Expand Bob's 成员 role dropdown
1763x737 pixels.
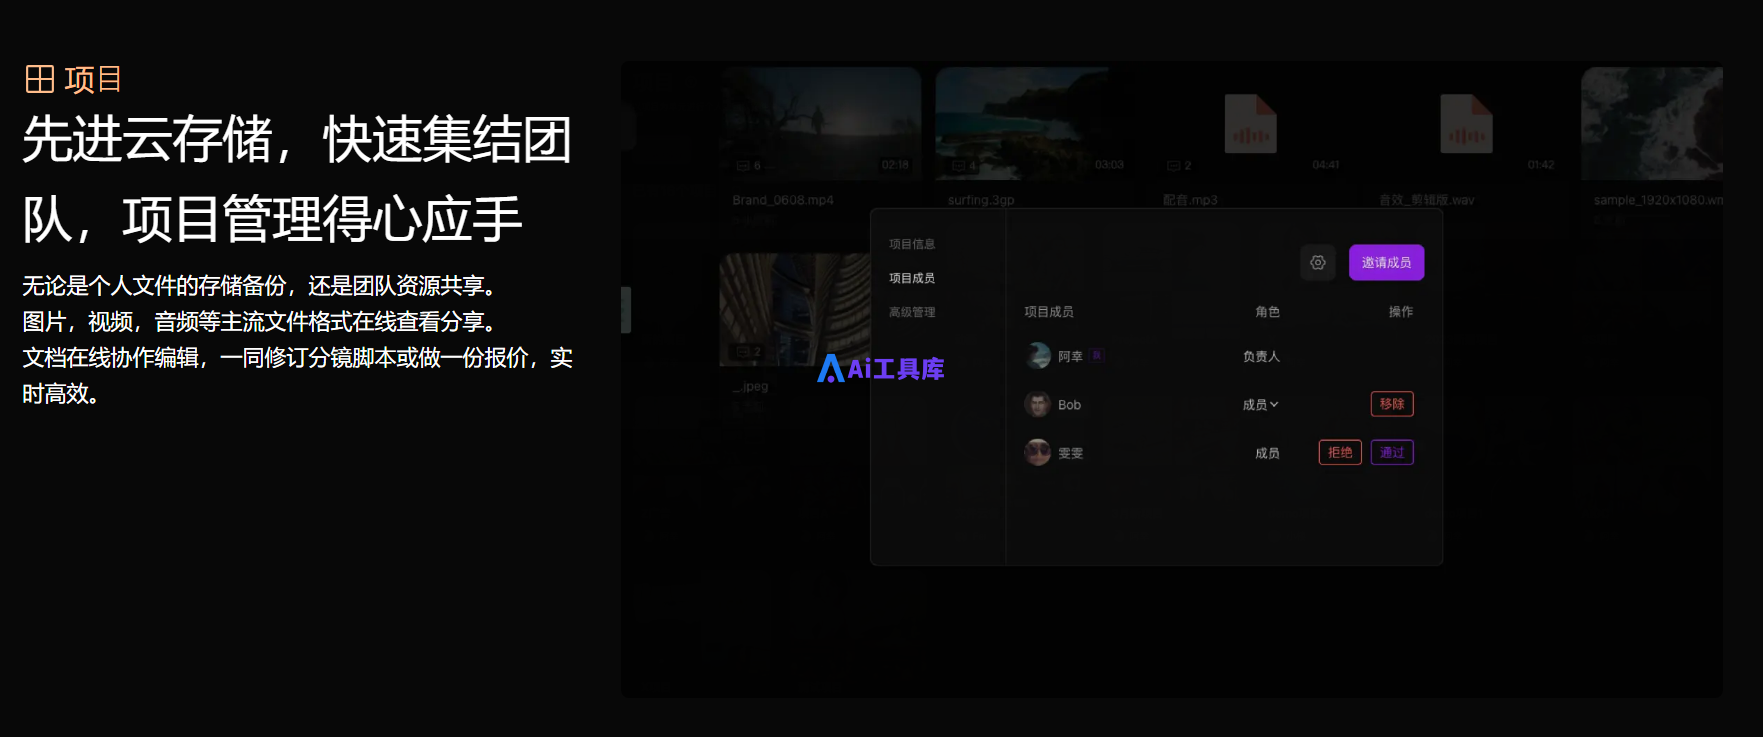click(x=1260, y=404)
